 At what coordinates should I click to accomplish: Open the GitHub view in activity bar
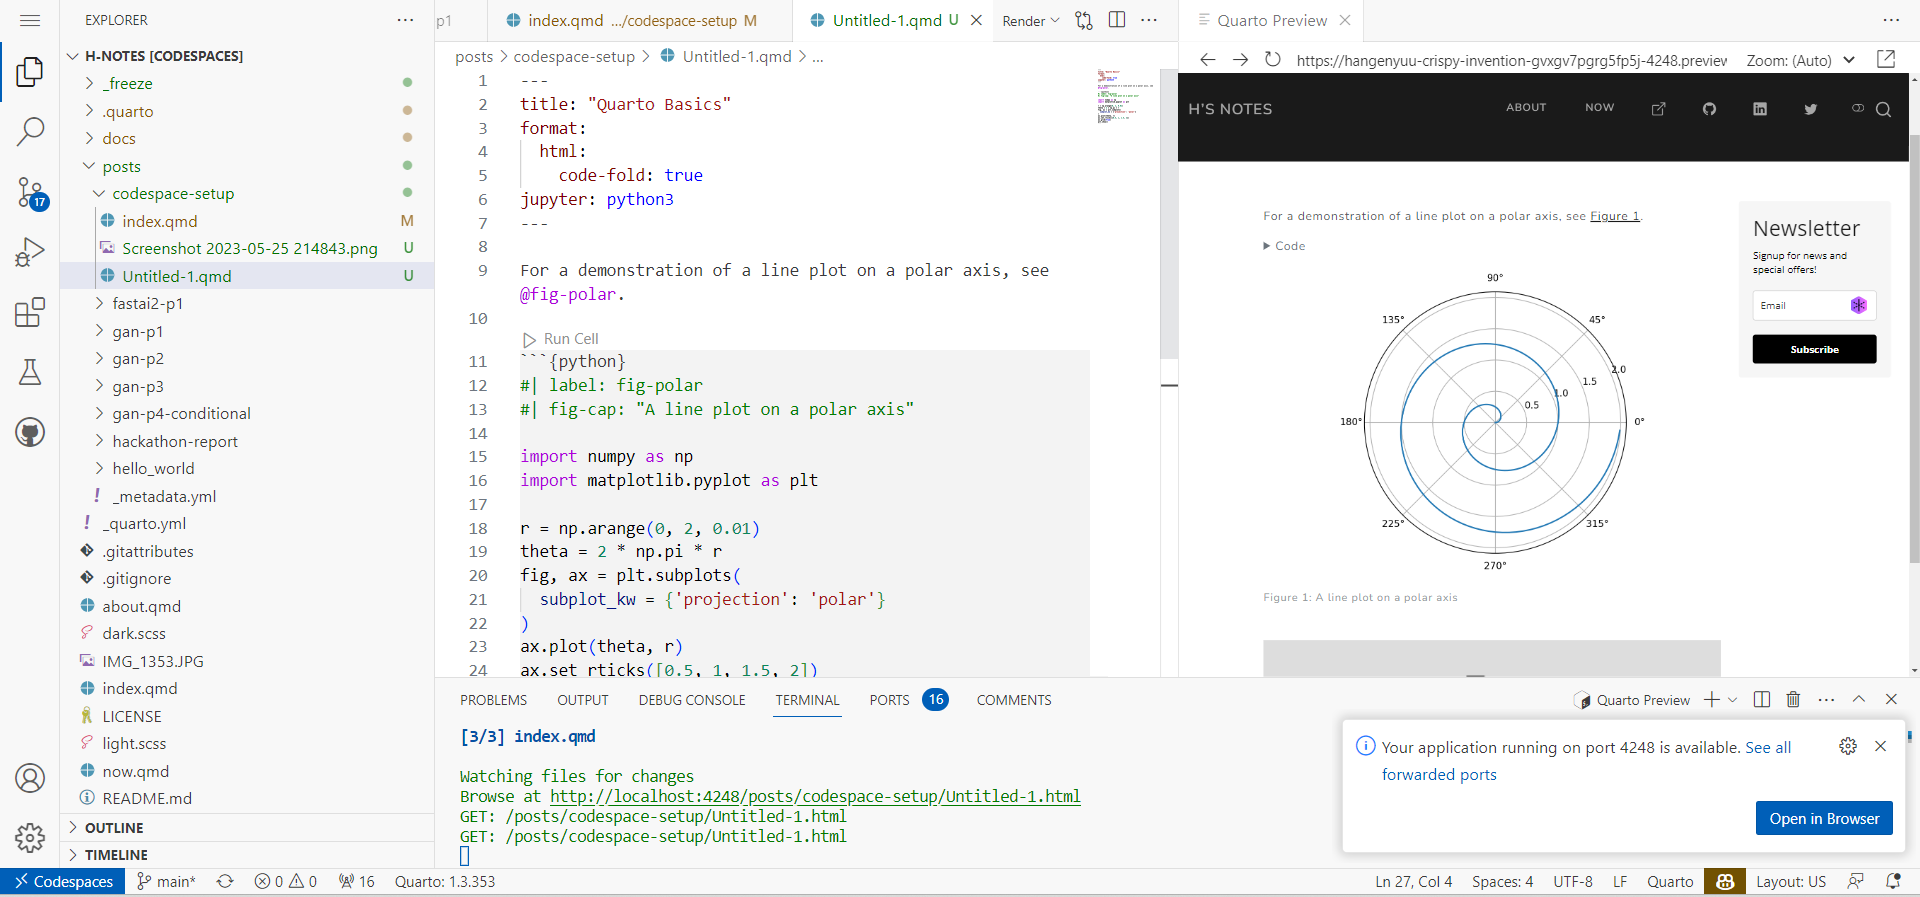[30, 432]
